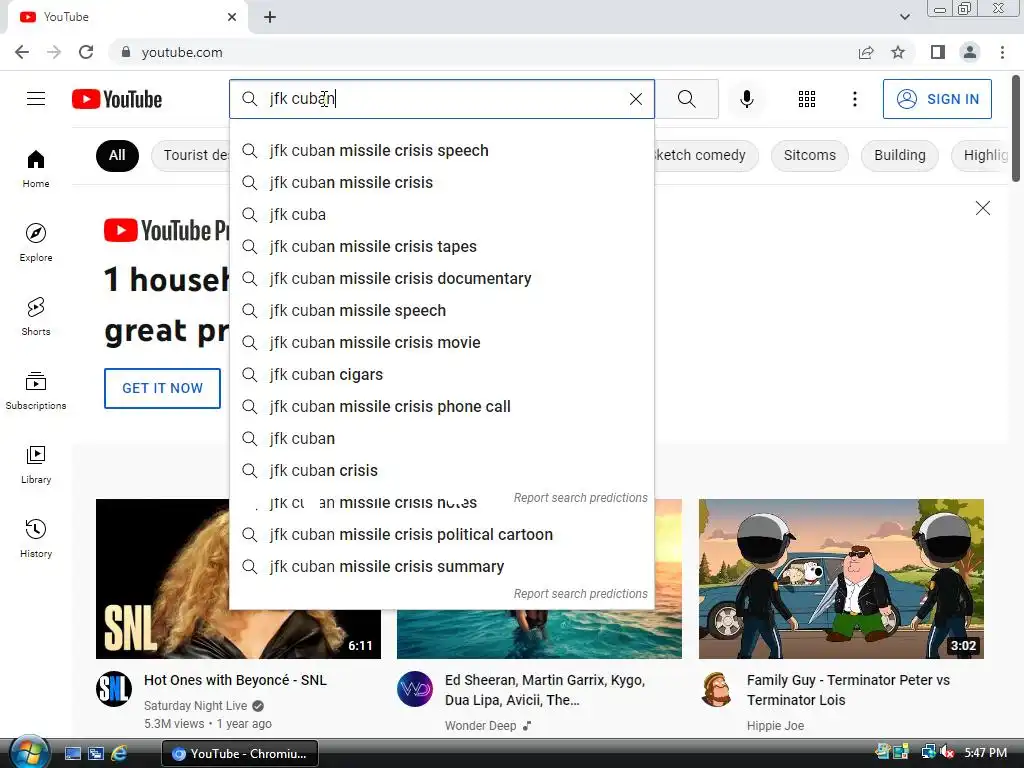This screenshot has height=768, width=1024.
Task: Go back using the browser back arrow
Action: pos(22,52)
